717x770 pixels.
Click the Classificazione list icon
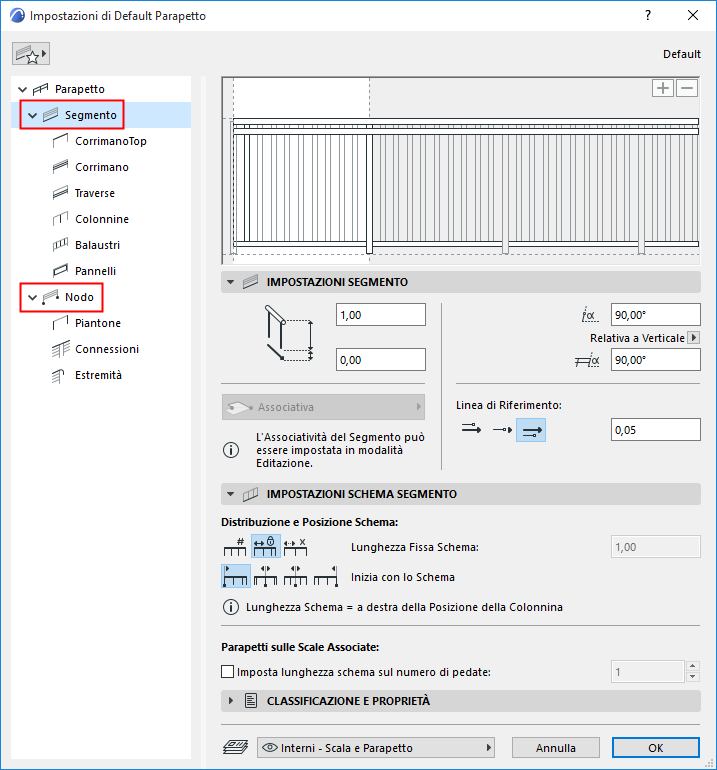pyautogui.click(x=251, y=701)
